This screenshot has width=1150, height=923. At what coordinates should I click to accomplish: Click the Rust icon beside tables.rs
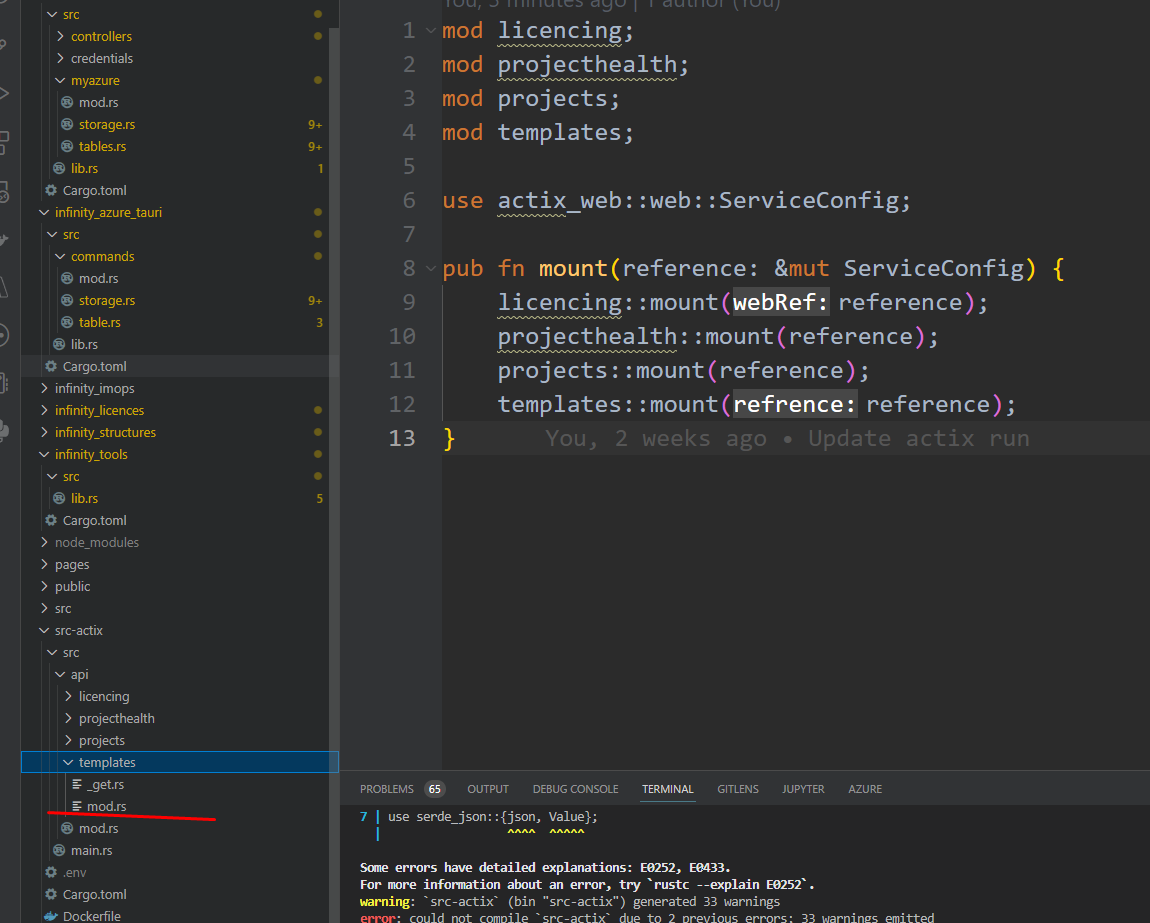[67, 146]
